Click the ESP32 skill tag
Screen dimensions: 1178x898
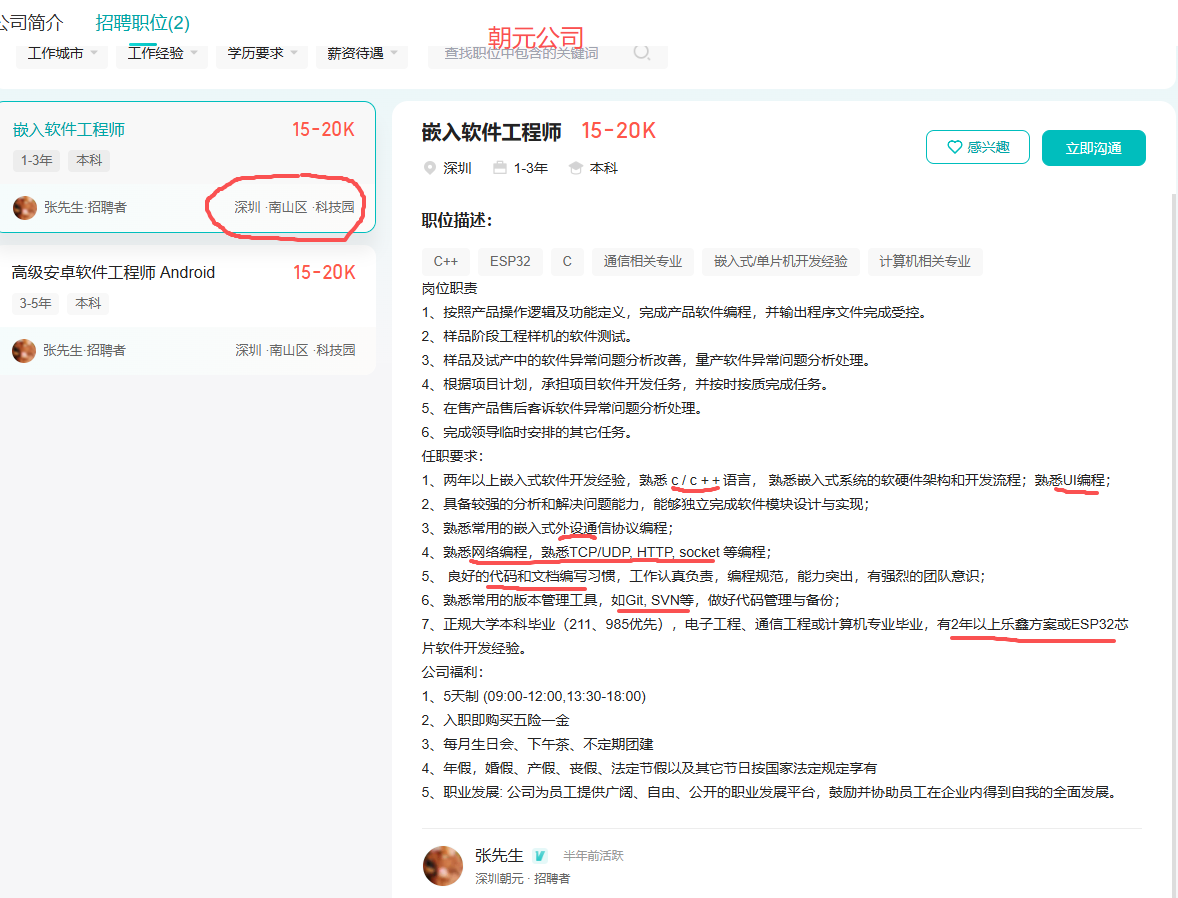click(x=510, y=261)
